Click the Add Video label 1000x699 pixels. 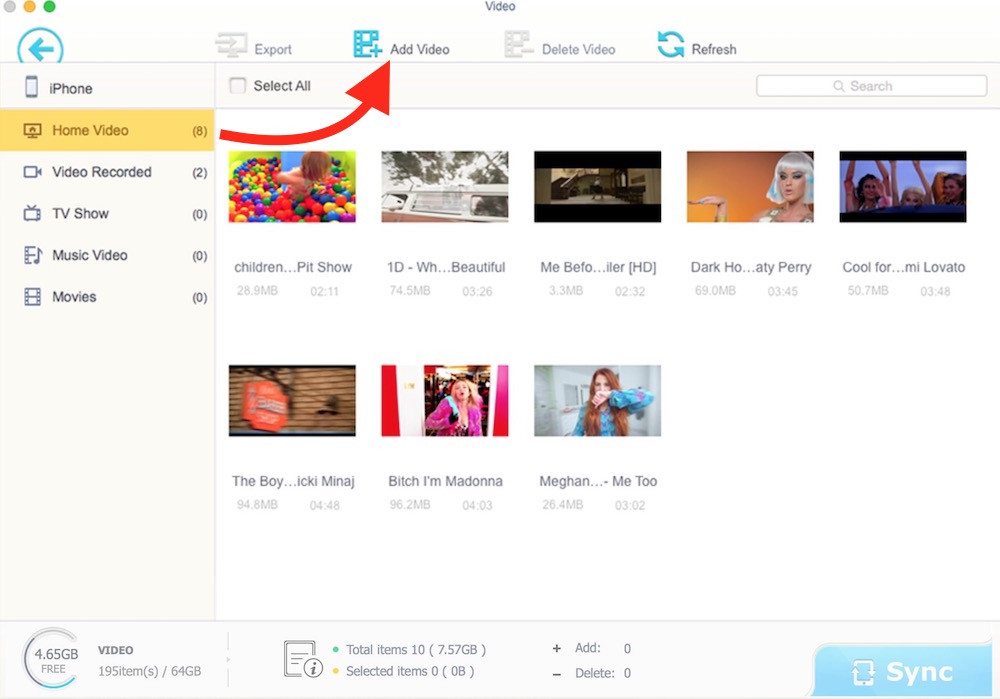420,49
